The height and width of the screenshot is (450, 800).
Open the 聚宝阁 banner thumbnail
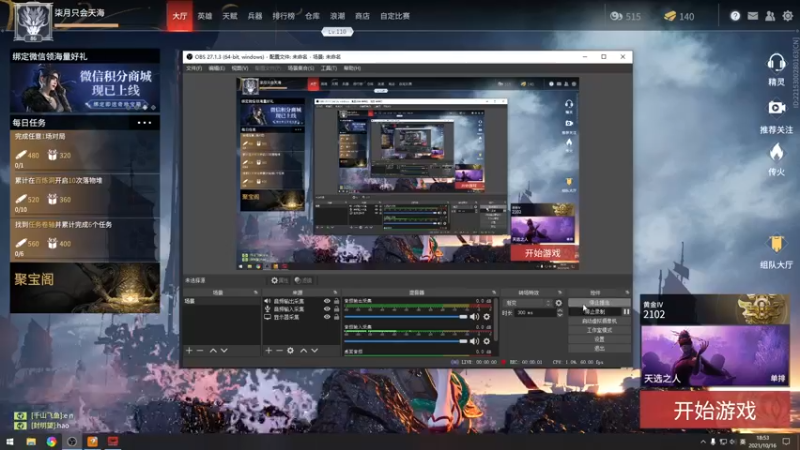tap(85, 288)
